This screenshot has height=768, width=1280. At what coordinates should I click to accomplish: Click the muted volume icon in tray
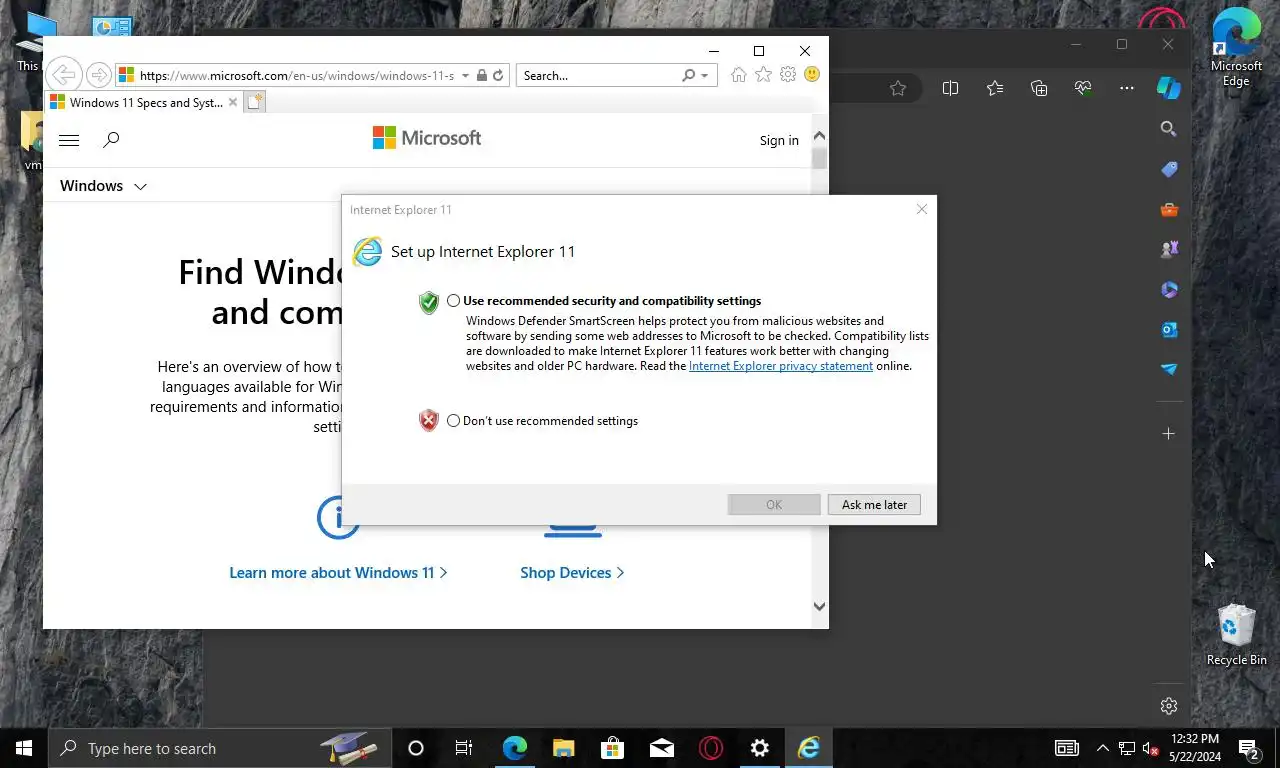(x=1150, y=748)
